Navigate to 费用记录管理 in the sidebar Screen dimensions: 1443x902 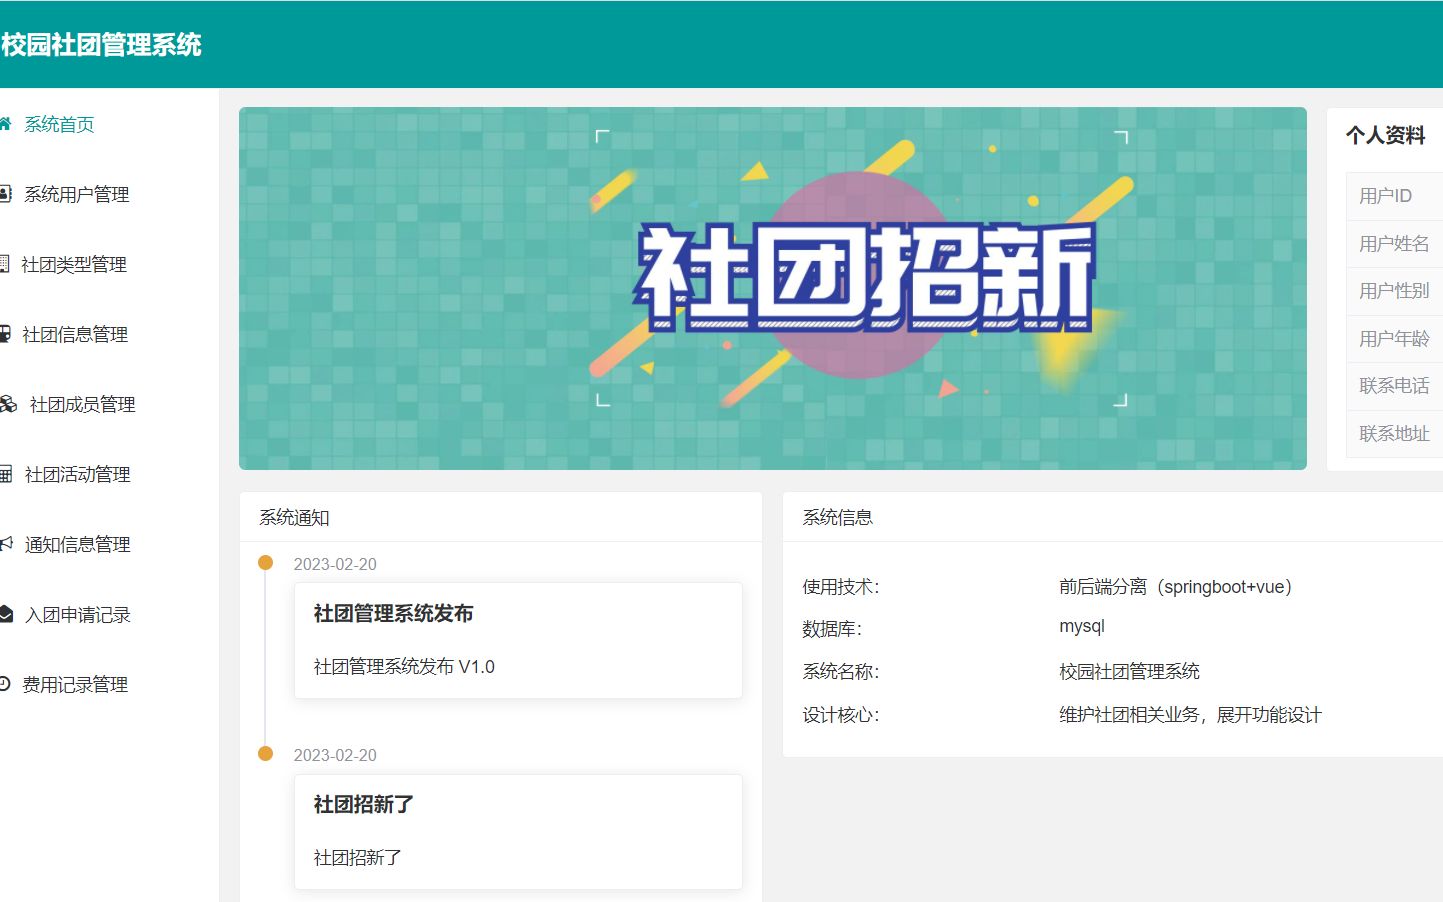tap(75, 684)
